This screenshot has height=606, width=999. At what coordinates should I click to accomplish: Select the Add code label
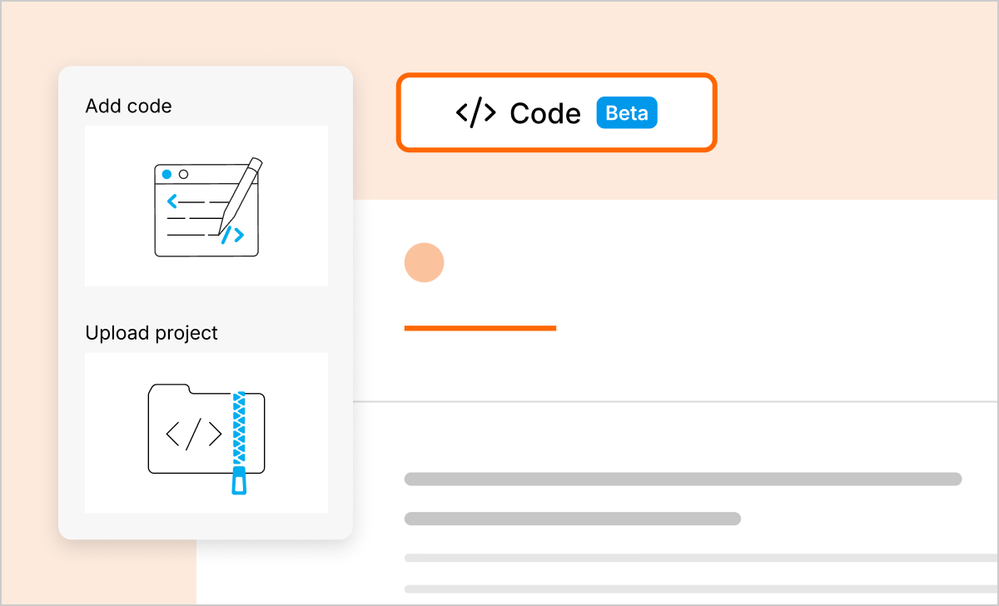tap(128, 106)
